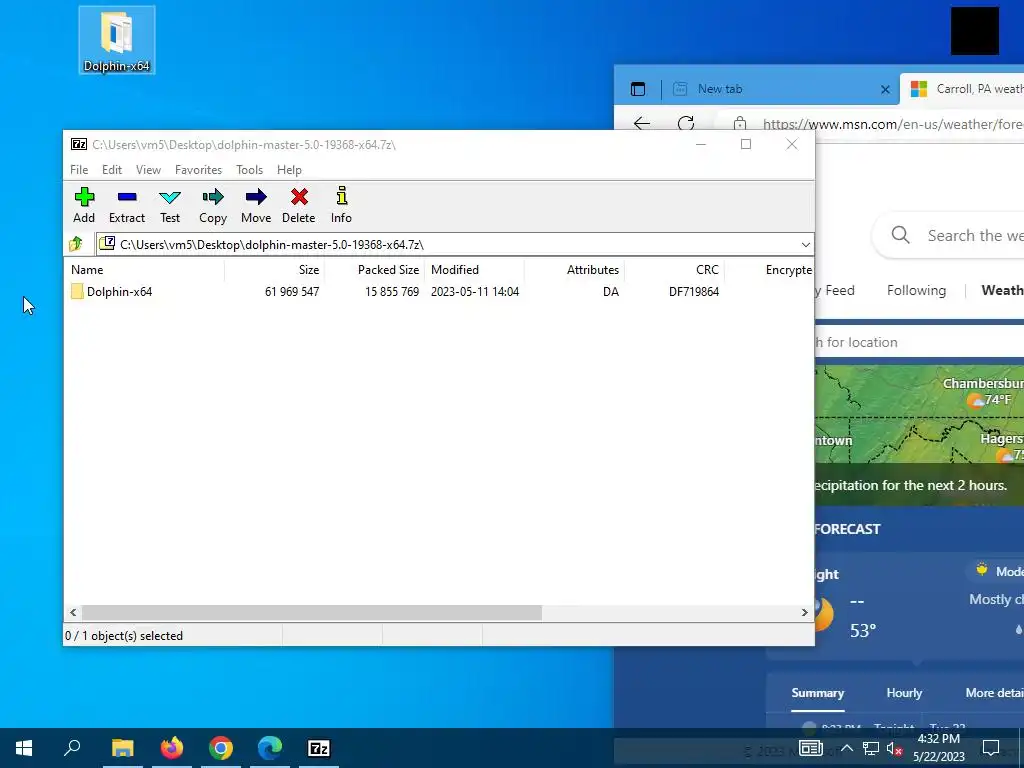This screenshot has width=1024, height=768.
Task: Expand the 7-Zip address path dropdown
Action: (806, 244)
